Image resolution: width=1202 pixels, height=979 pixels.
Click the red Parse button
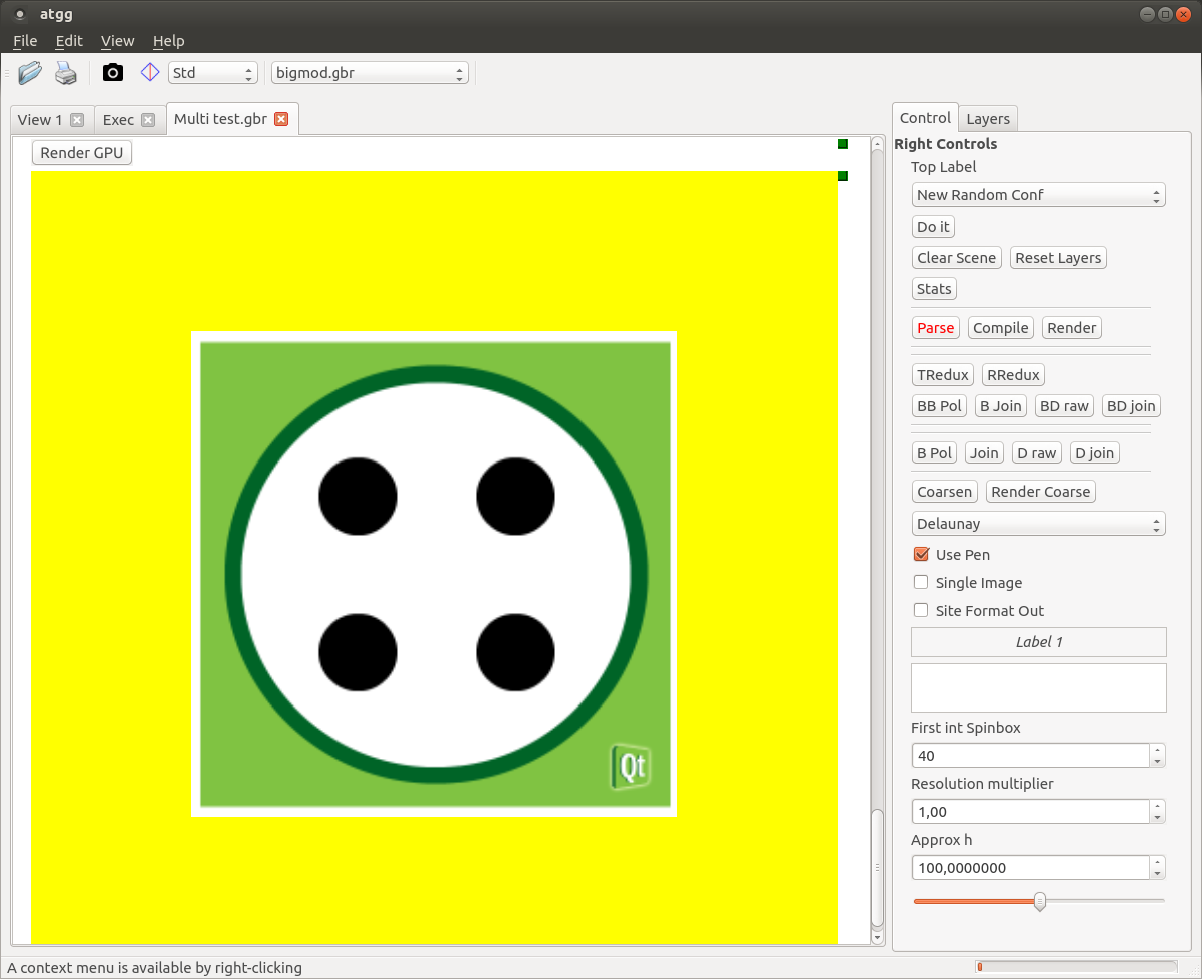936,328
